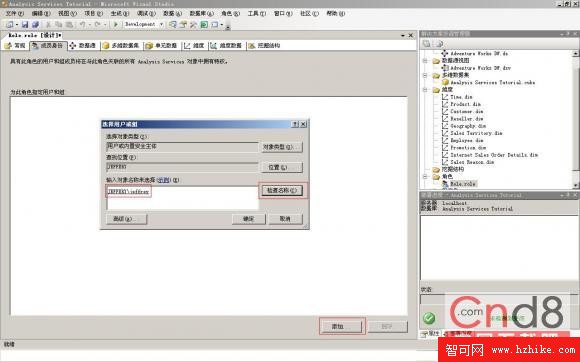
Task: Click the object names text box in dialog
Action: pos(182,198)
